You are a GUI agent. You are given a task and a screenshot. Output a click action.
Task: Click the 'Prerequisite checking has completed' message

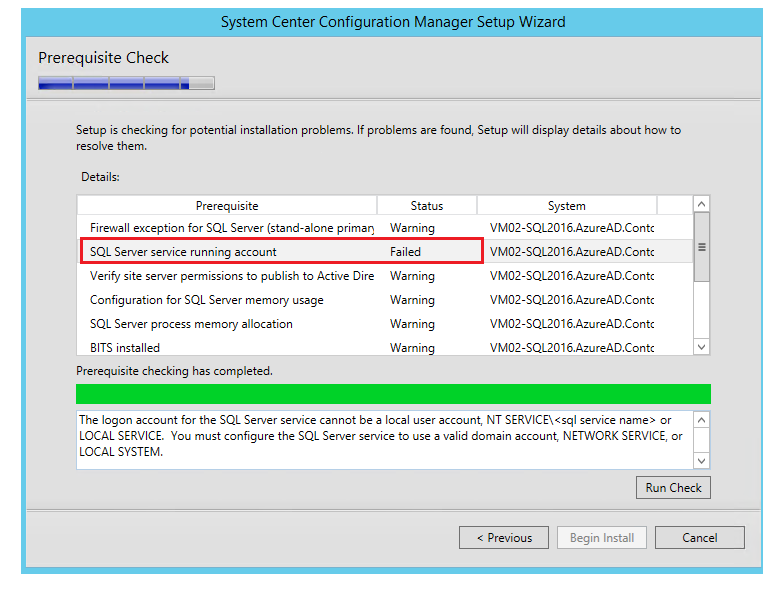pos(174,371)
